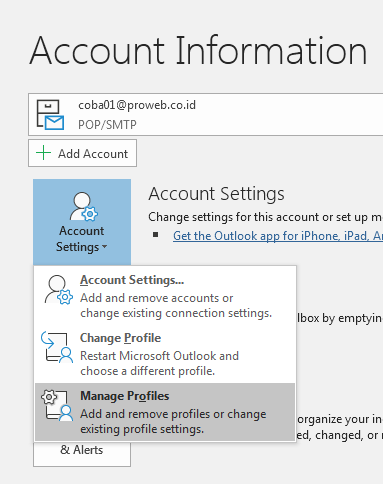383x484 pixels.
Task: Open the coba01@proweb.co.id account selector
Action: [206, 115]
